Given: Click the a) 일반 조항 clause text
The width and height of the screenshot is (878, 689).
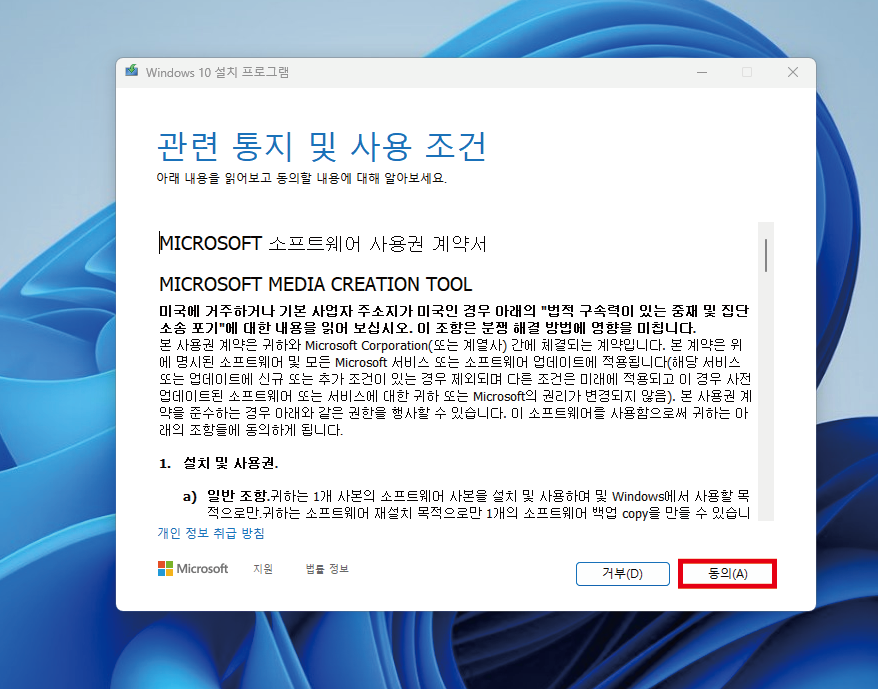Looking at the screenshot, I should (466, 504).
